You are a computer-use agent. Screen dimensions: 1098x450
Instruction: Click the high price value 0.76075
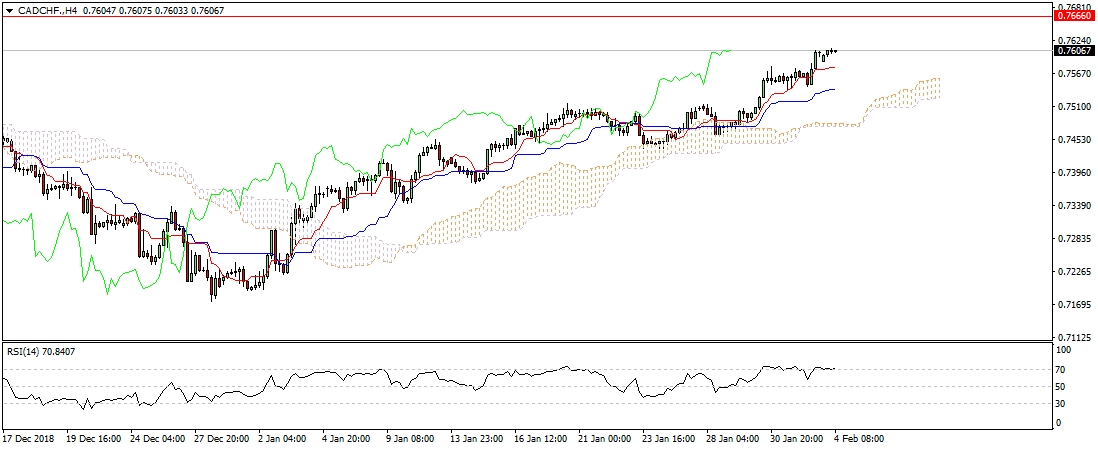pos(134,11)
